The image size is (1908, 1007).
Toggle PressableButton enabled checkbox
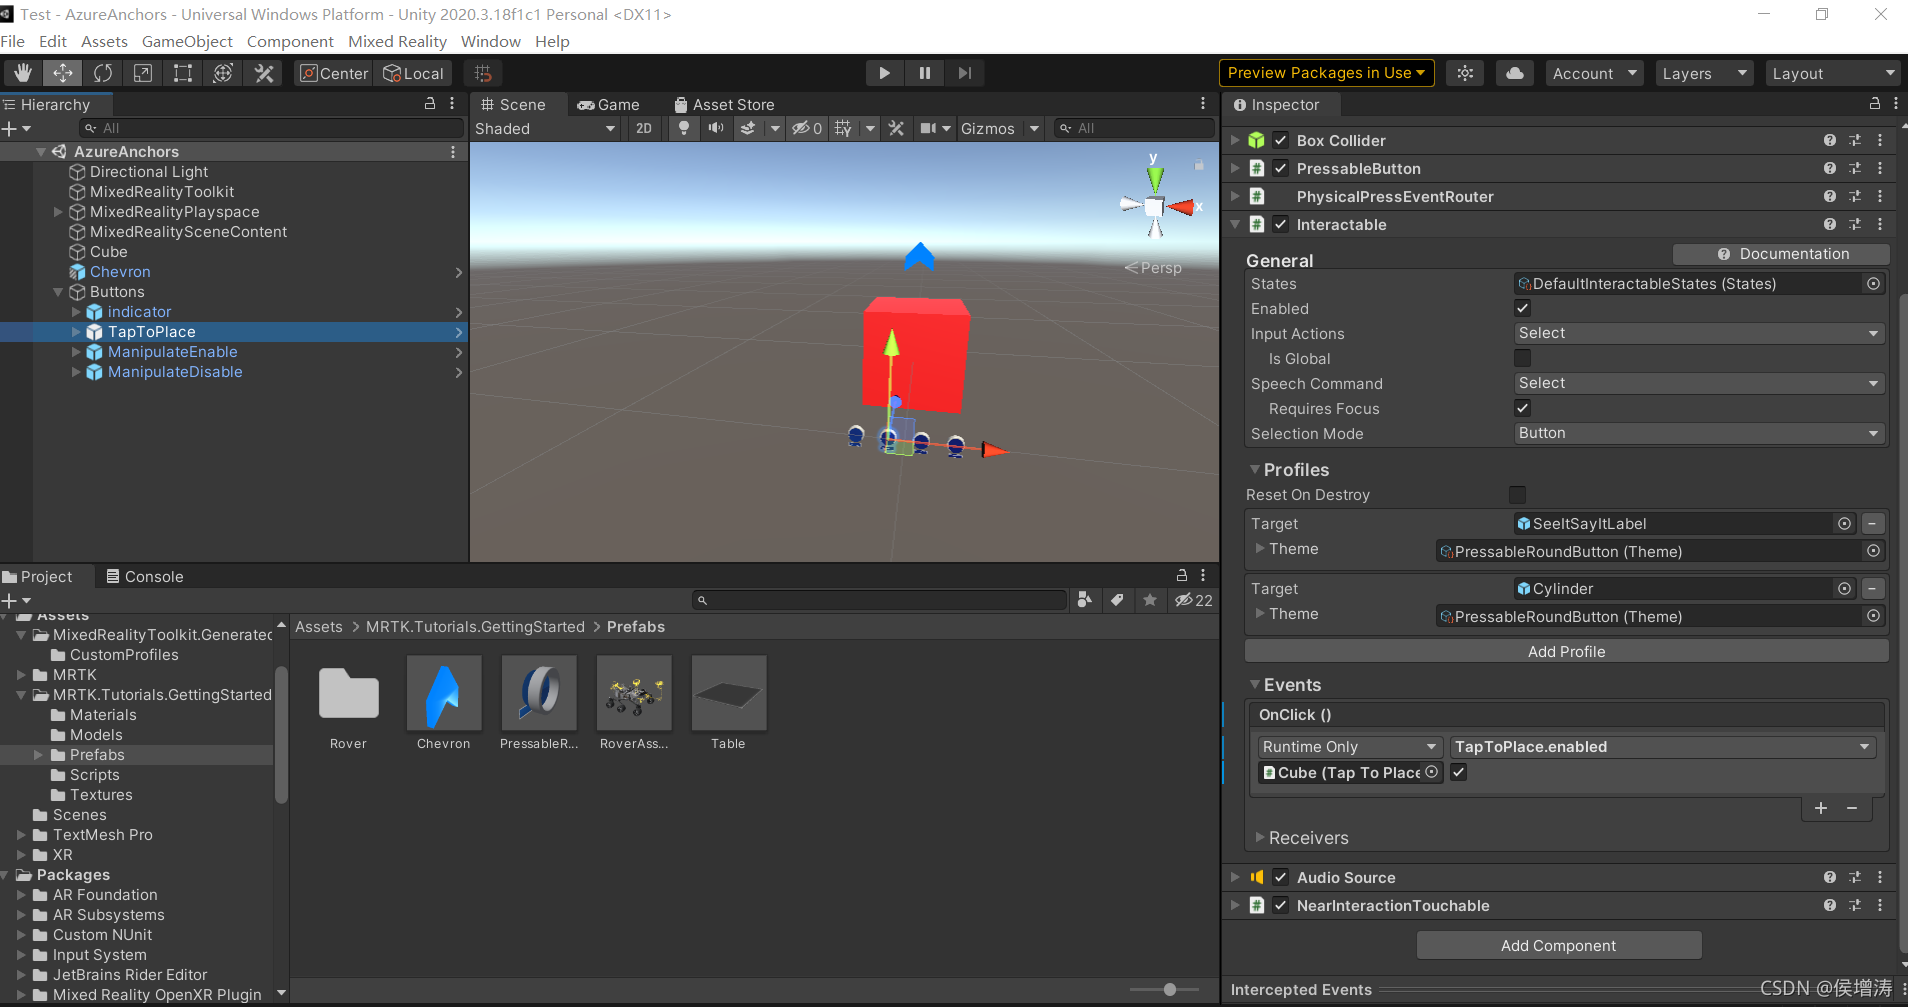(x=1281, y=168)
